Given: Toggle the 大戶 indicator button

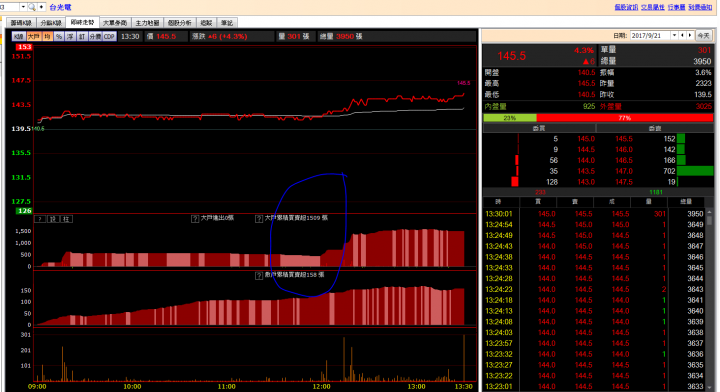Looking at the screenshot, I should (x=34, y=36).
